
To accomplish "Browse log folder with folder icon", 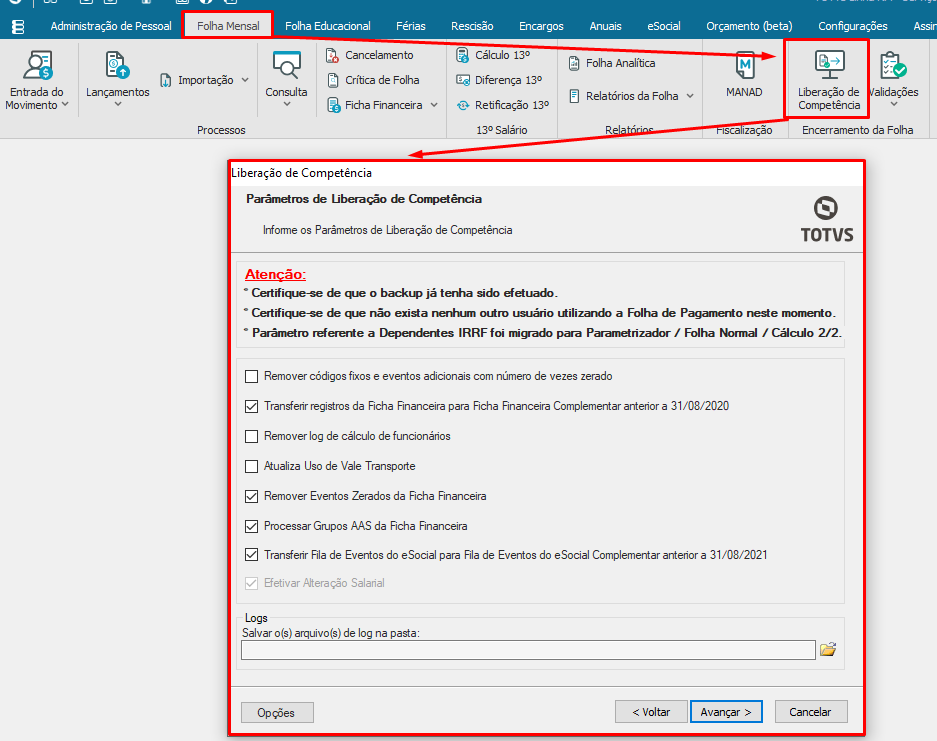I will coord(828,650).
